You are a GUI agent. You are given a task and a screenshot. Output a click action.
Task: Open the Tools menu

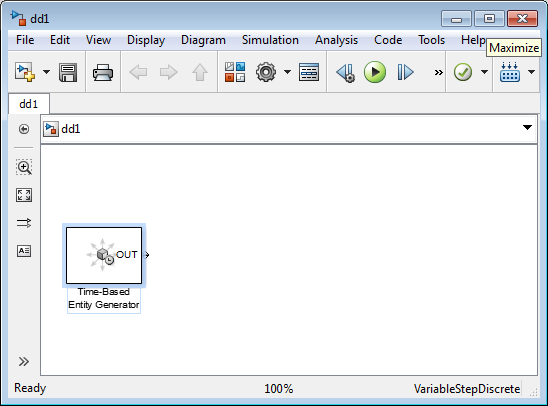point(431,40)
